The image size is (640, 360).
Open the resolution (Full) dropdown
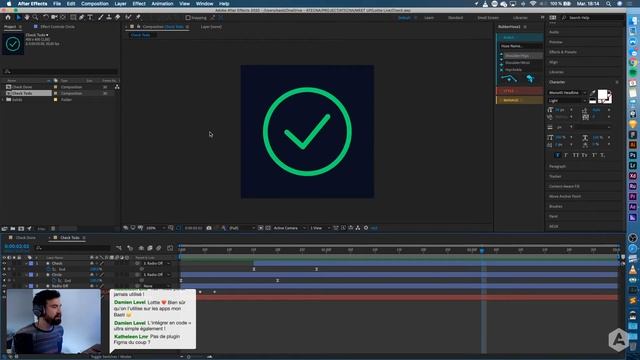point(242,228)
